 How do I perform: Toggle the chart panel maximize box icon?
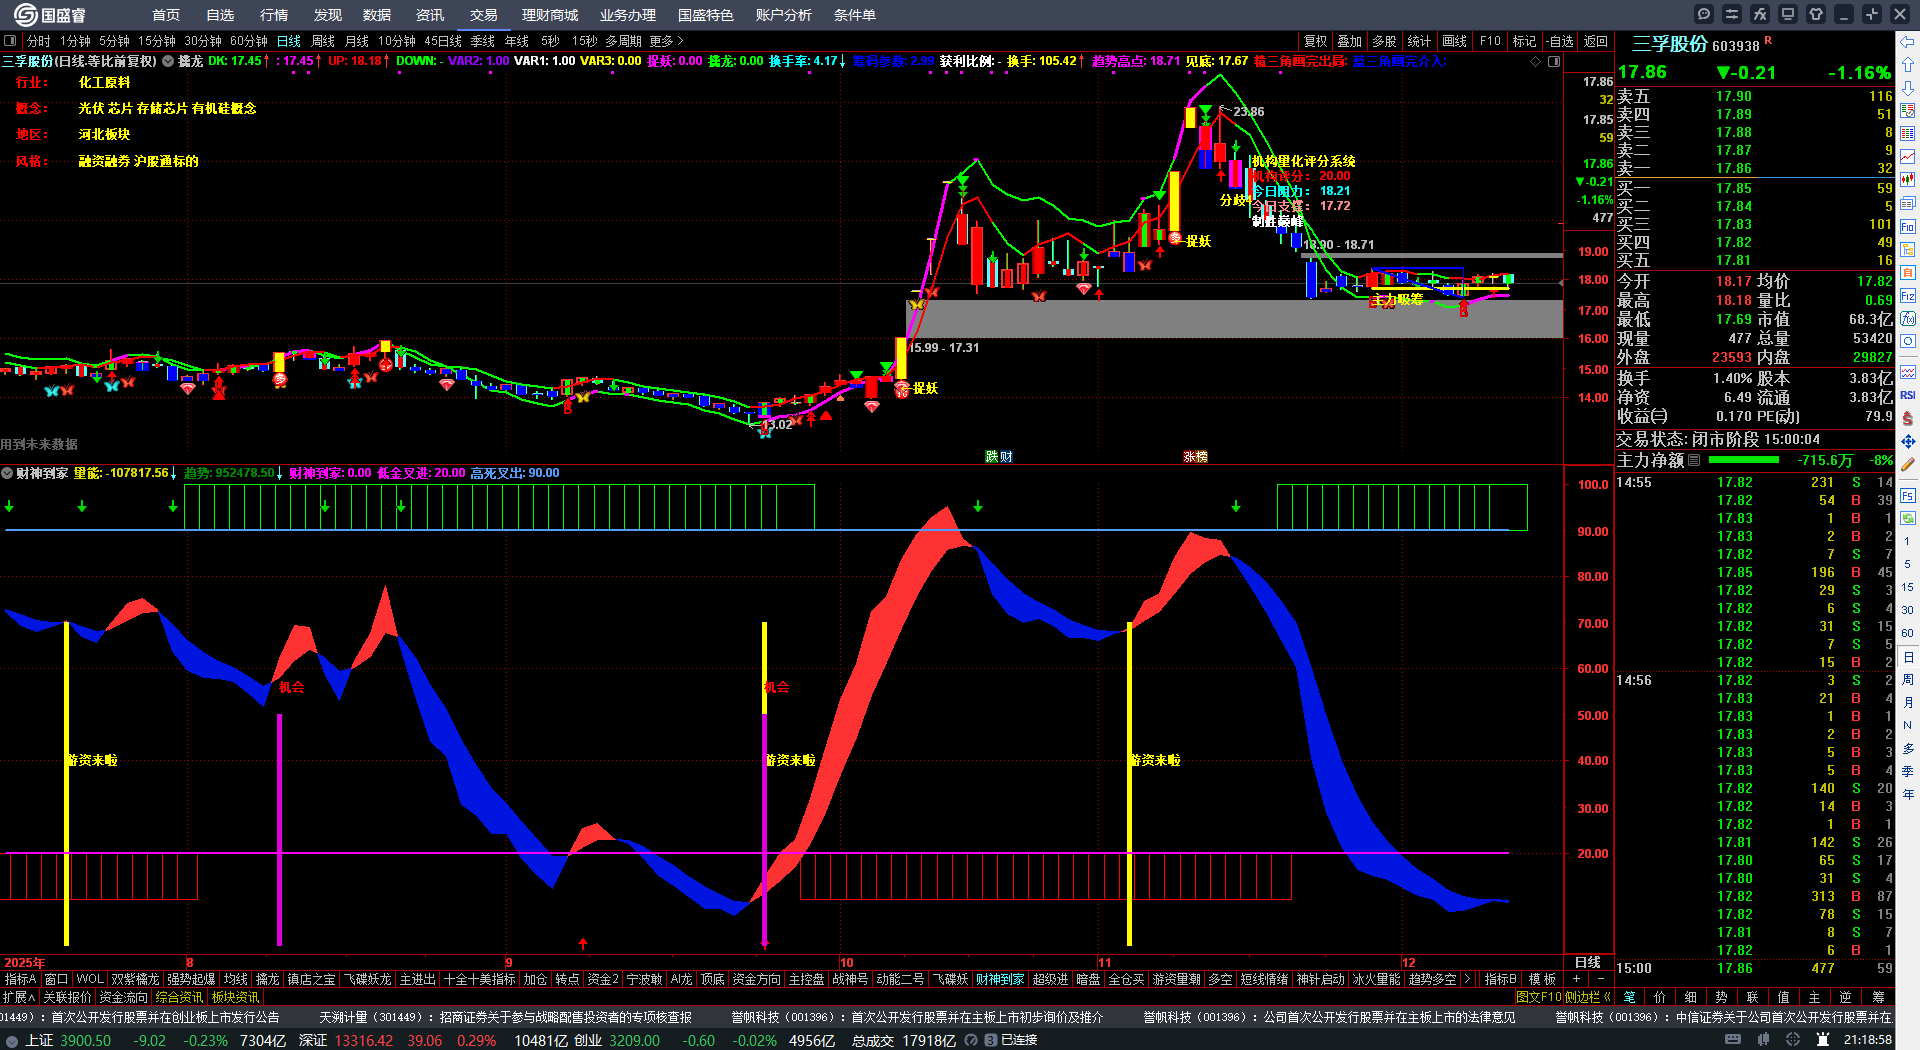[x=1554, y=61]
